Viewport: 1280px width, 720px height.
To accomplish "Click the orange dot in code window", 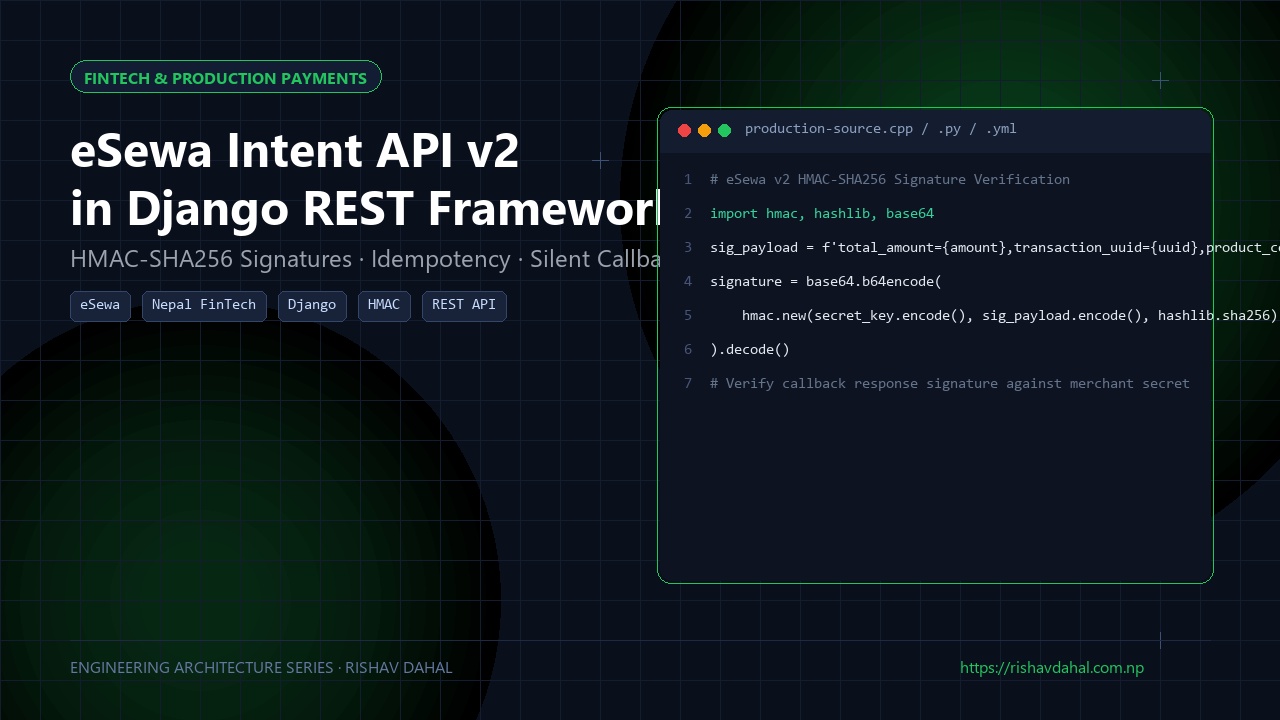I will click(x=704, y=130).
